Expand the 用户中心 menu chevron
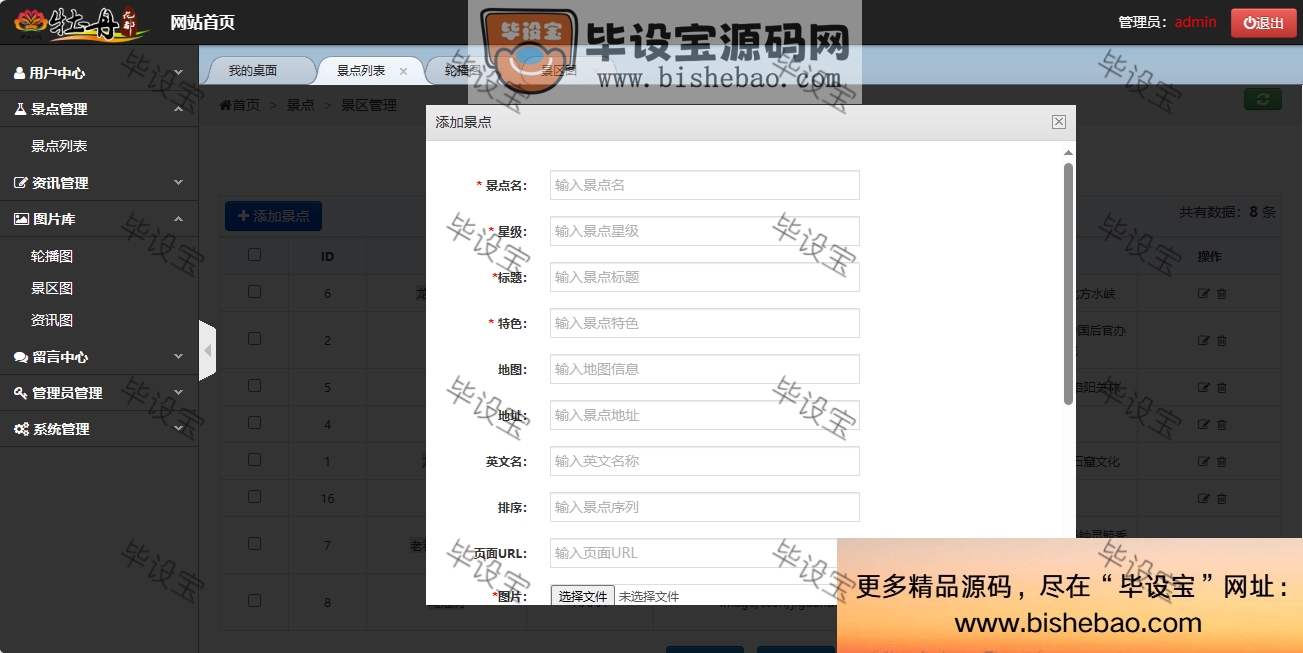This screenshot has width=1303, height=653. point(178,72)
